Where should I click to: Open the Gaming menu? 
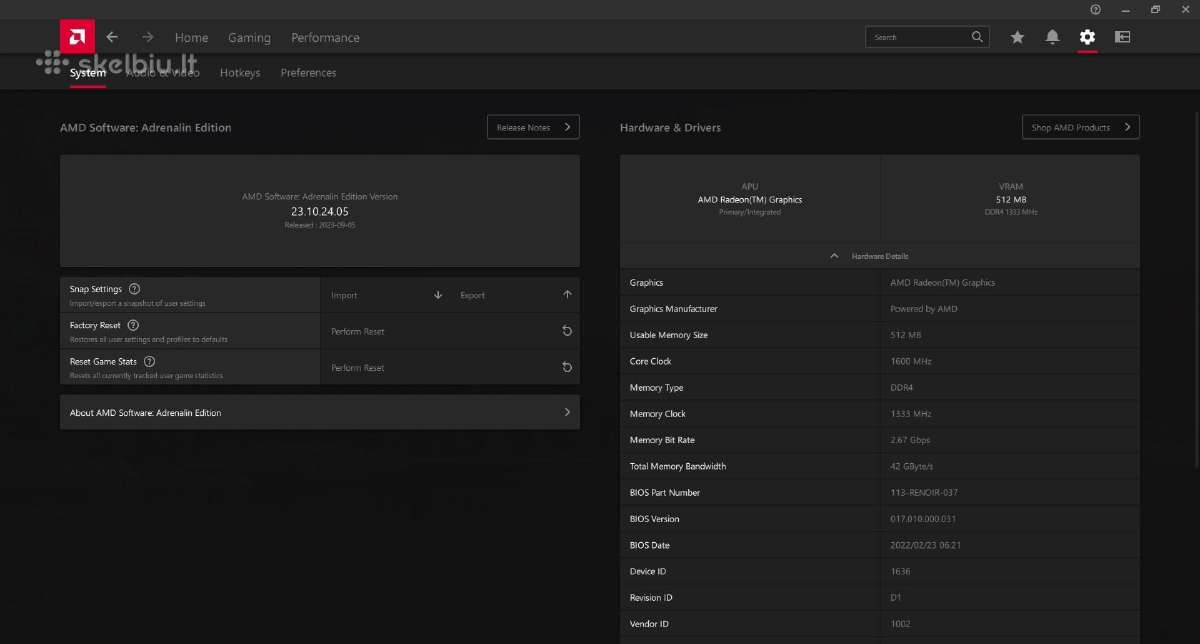249,37
